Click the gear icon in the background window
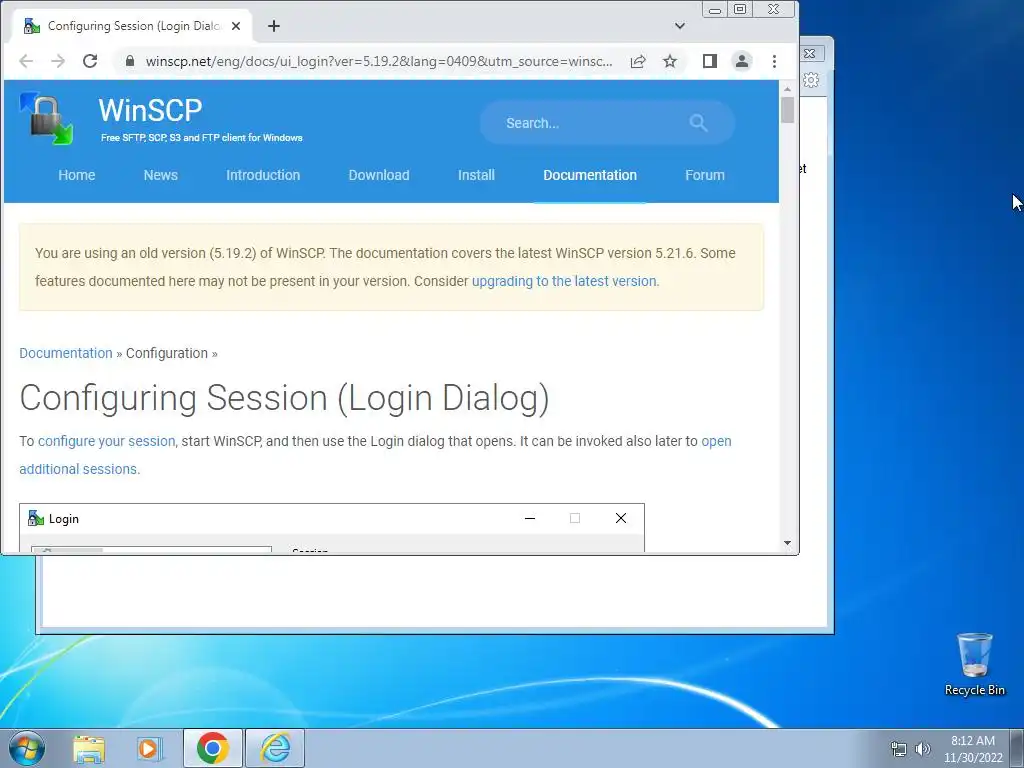The image size is (1024, 768). 811,80
